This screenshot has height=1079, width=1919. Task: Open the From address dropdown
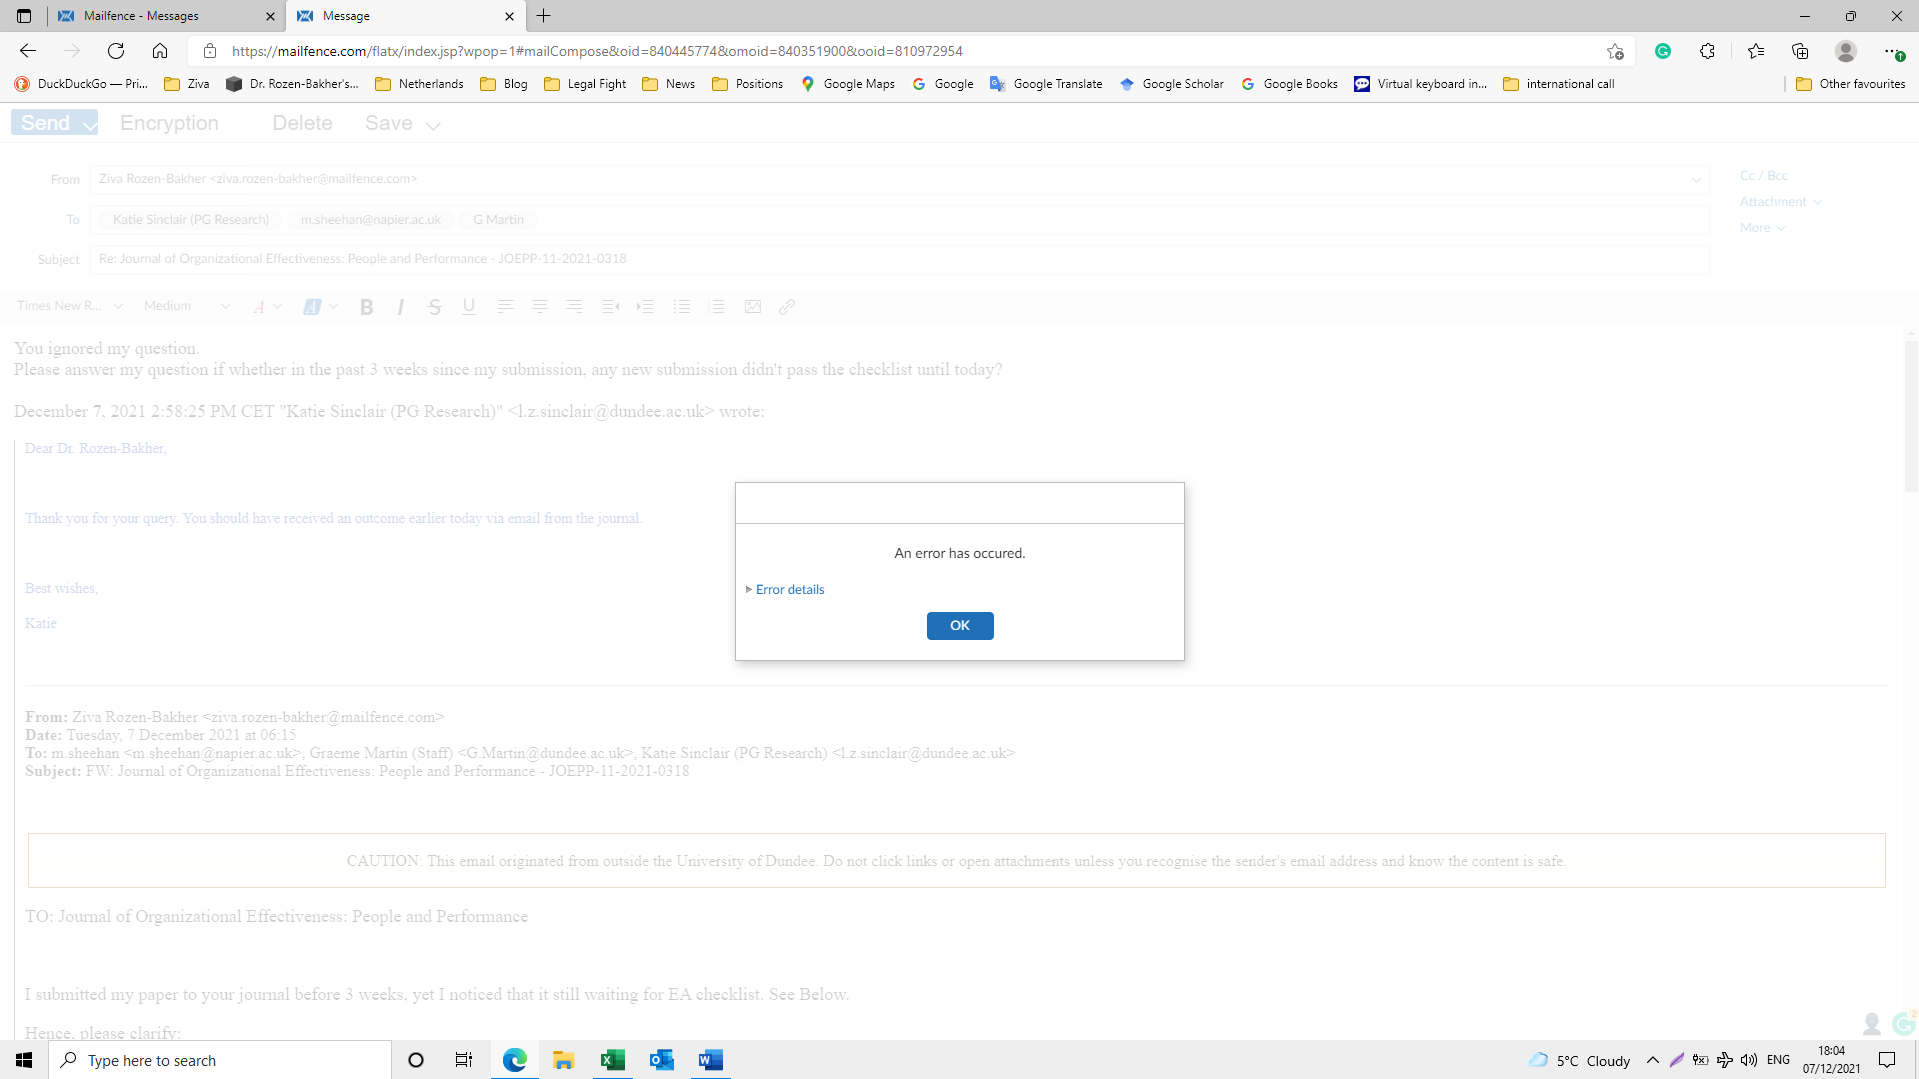(x=1695, y=179)
